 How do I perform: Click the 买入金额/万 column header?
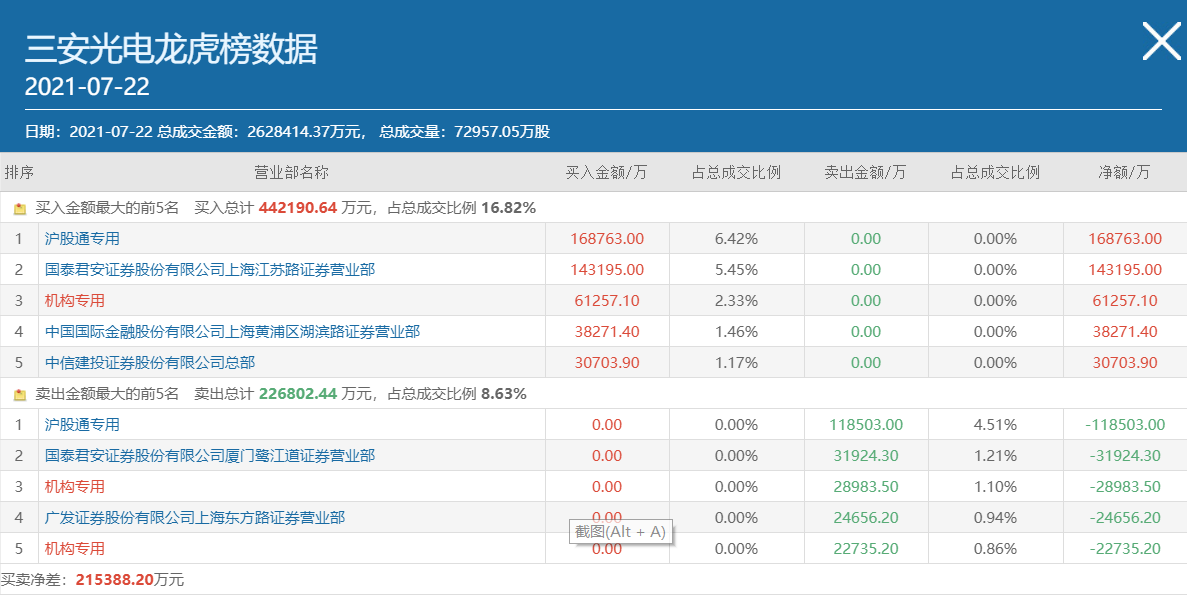607,172
